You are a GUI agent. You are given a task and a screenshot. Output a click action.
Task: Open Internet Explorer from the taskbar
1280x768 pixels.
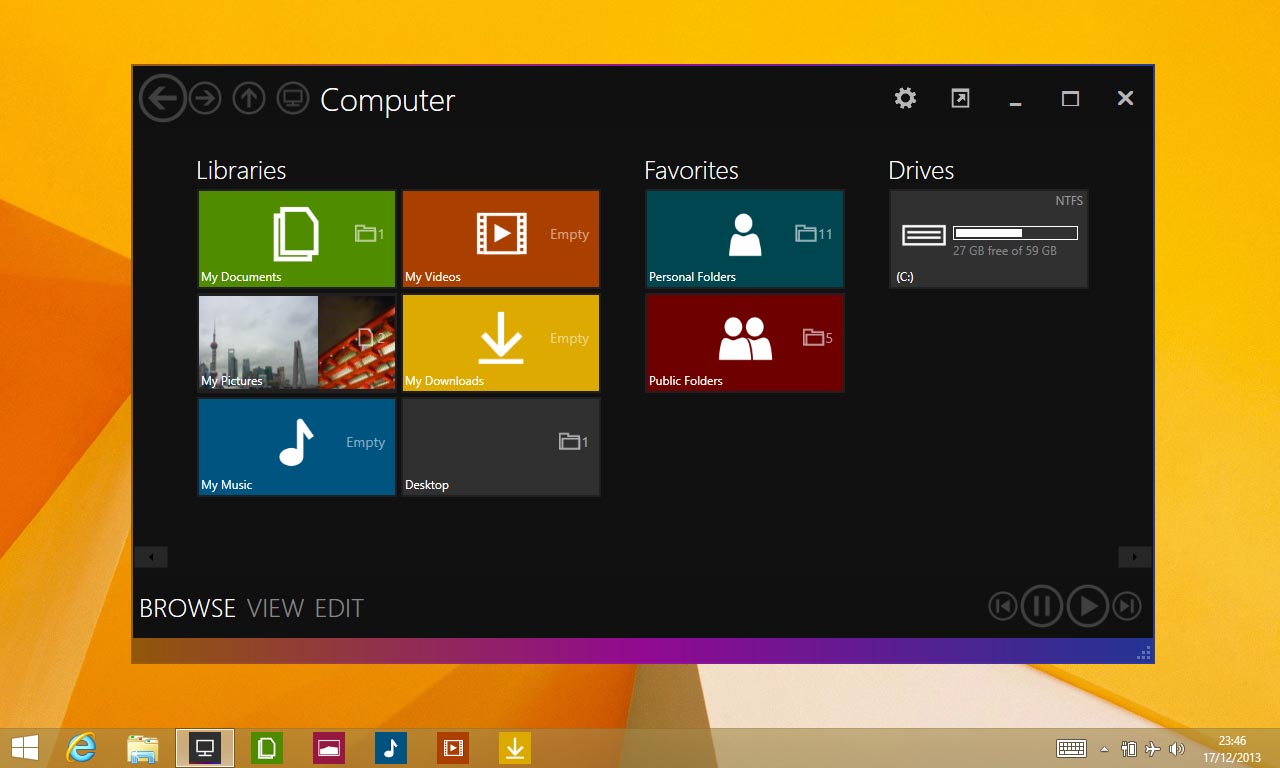81,747
